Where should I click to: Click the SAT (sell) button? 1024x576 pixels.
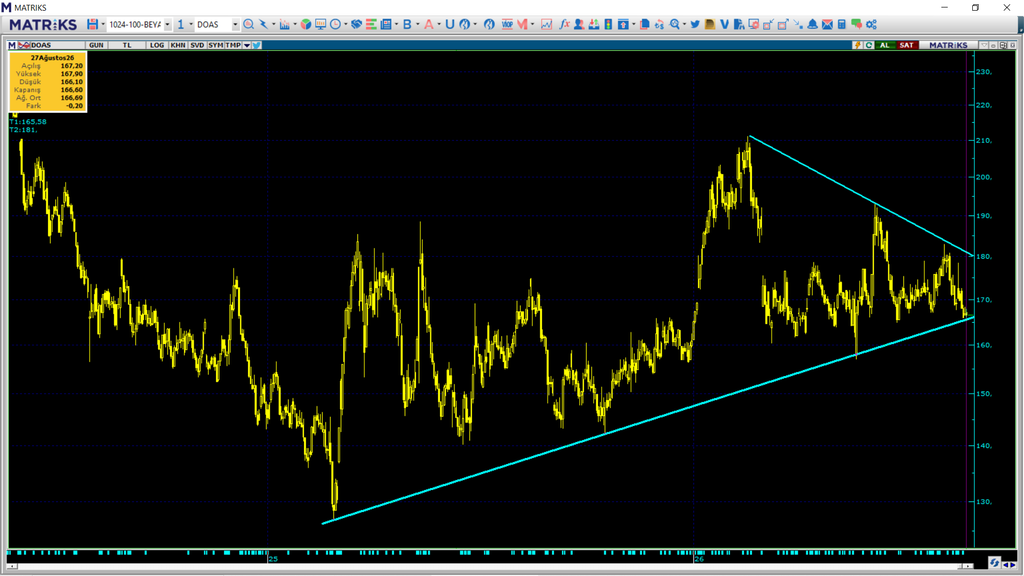point(907,45)
